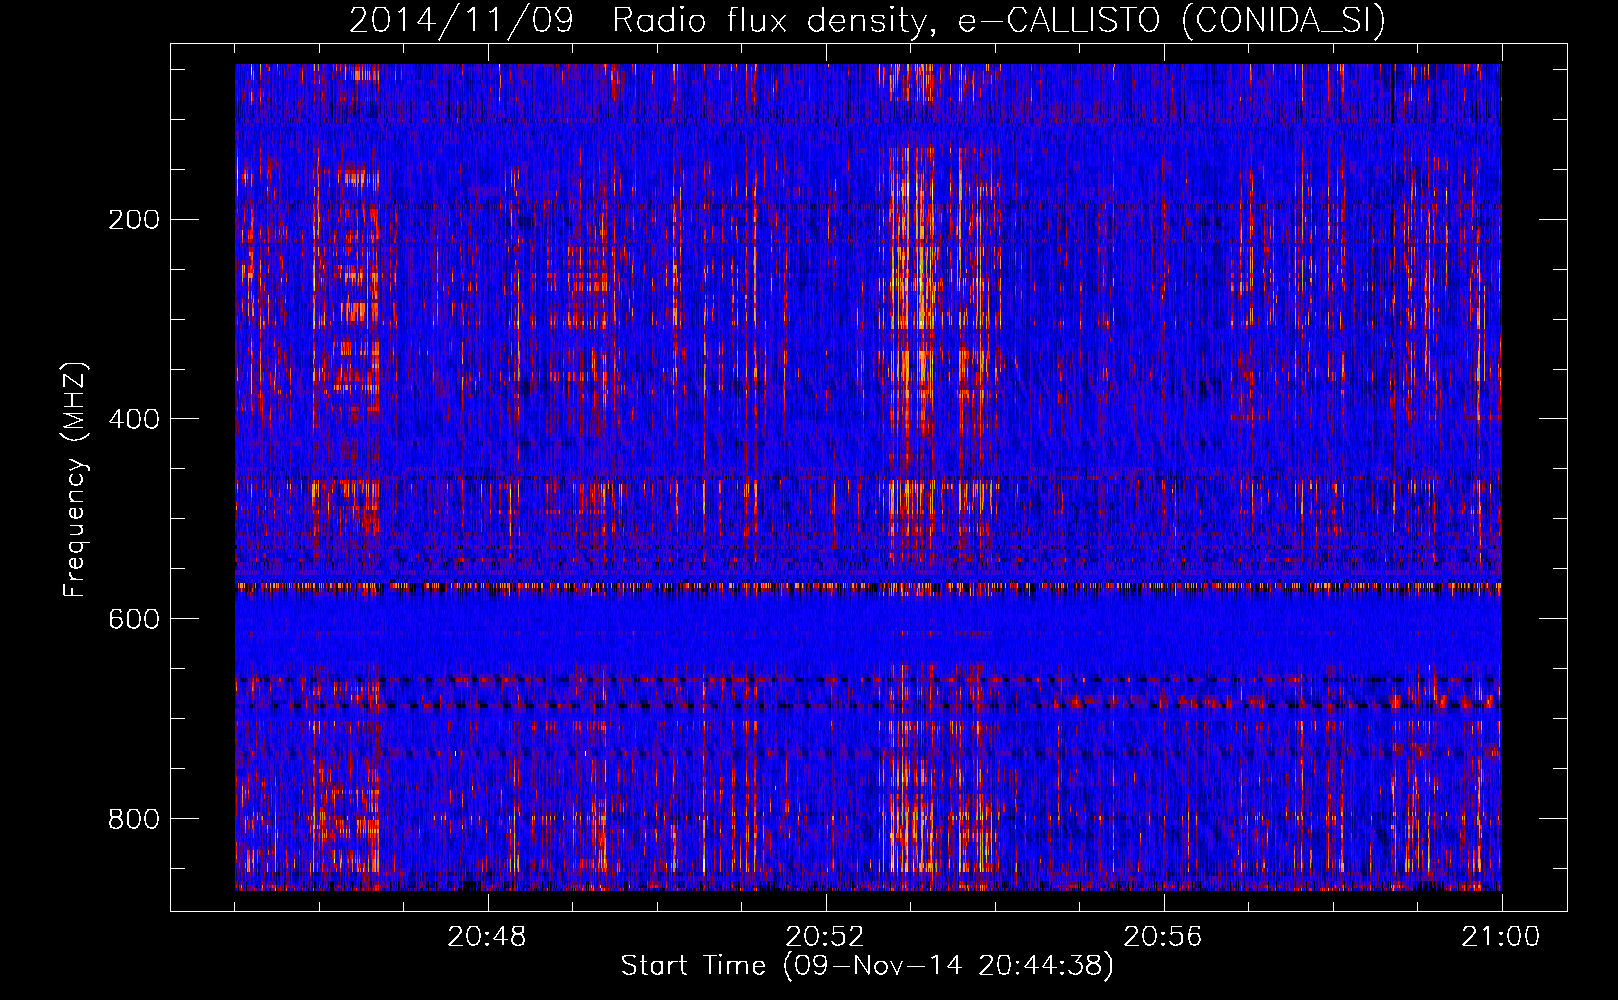The image size is (1618, 1000).
Task: Click the 20:56 time tick label
Action: click(1163, 937)
